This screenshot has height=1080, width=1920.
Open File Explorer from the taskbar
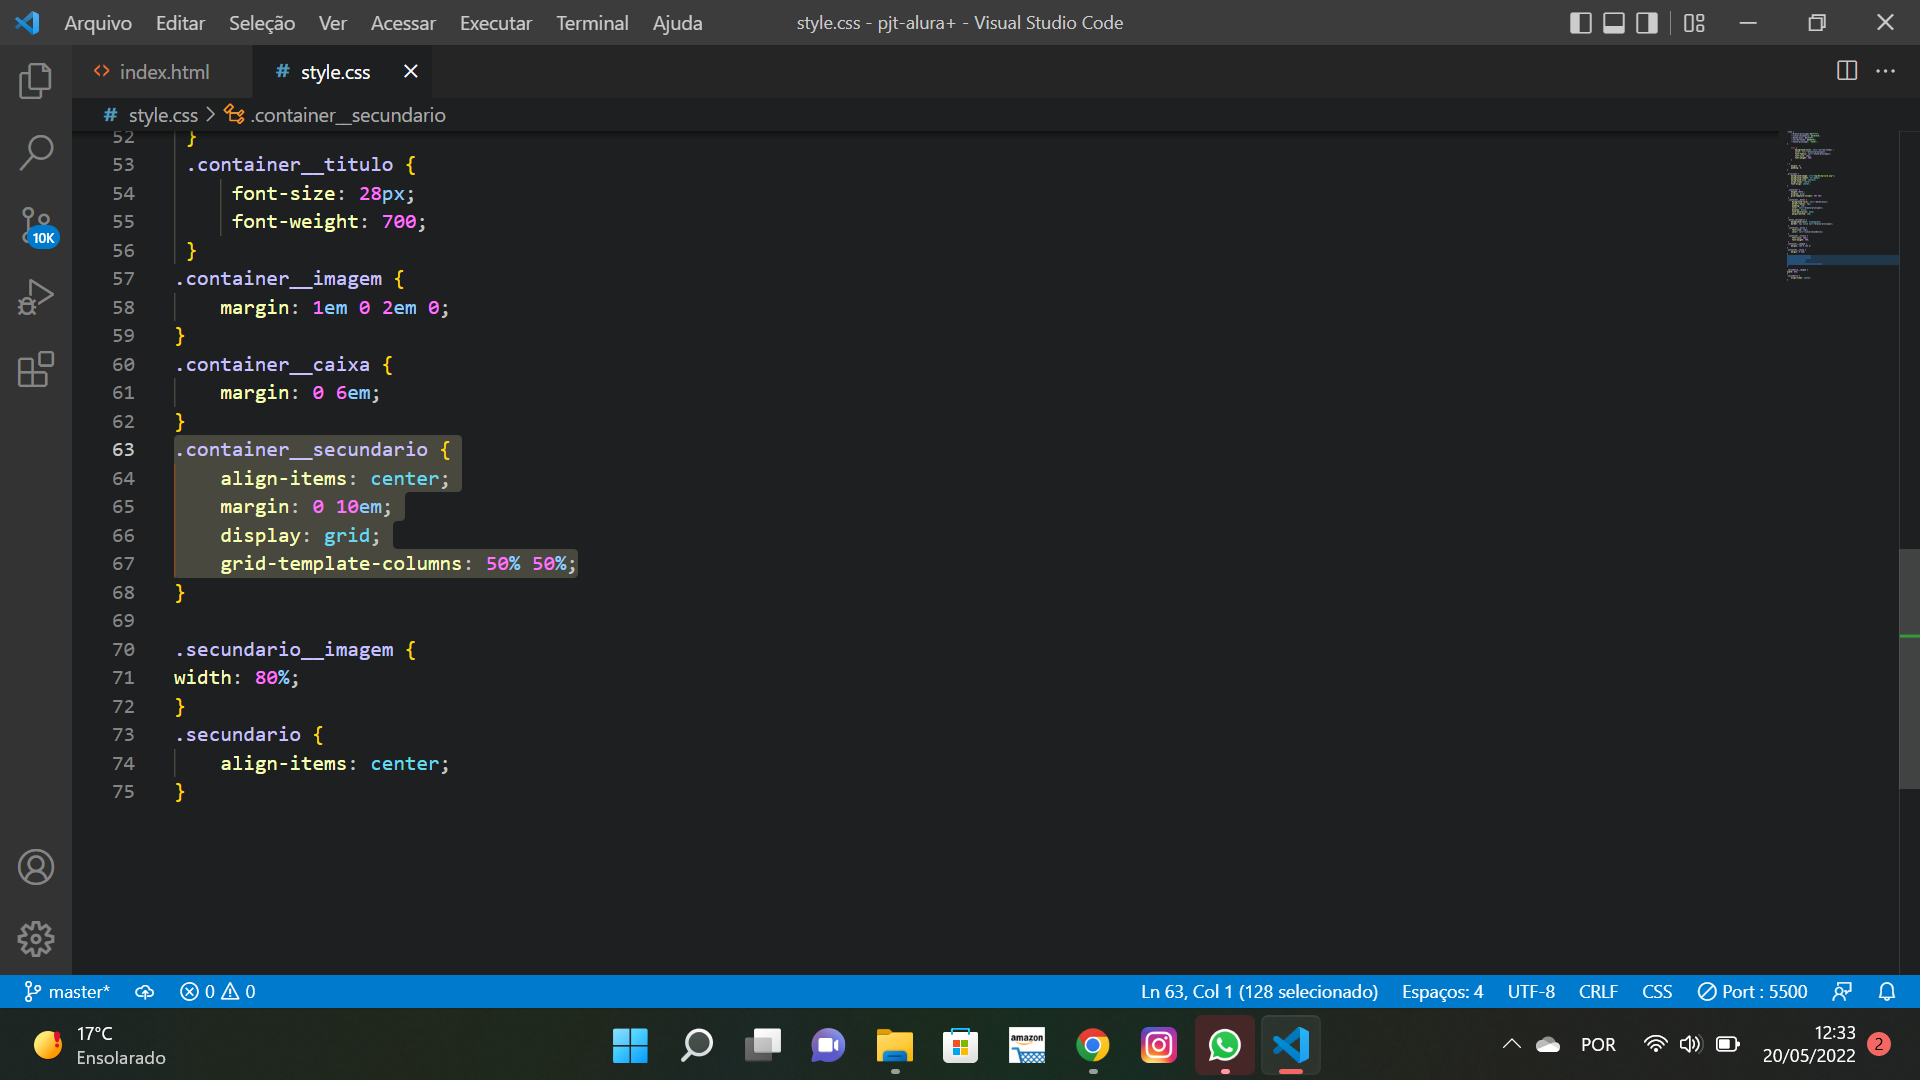(894, 1046)
